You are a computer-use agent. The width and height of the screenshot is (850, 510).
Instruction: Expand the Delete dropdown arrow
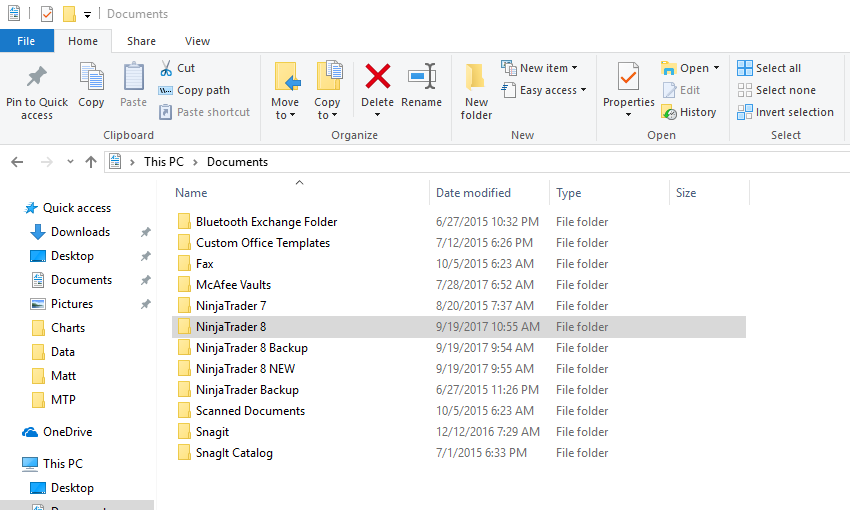point(377,115)
